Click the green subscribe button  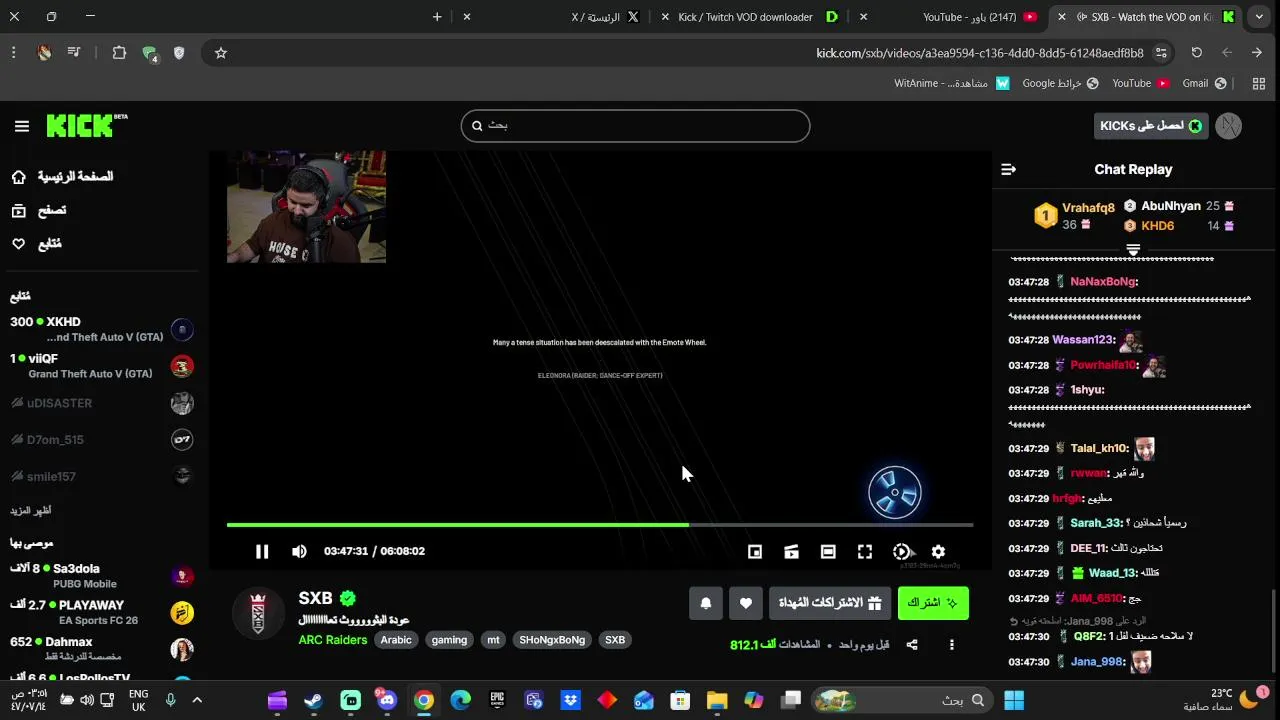click(x=933, y=603)
